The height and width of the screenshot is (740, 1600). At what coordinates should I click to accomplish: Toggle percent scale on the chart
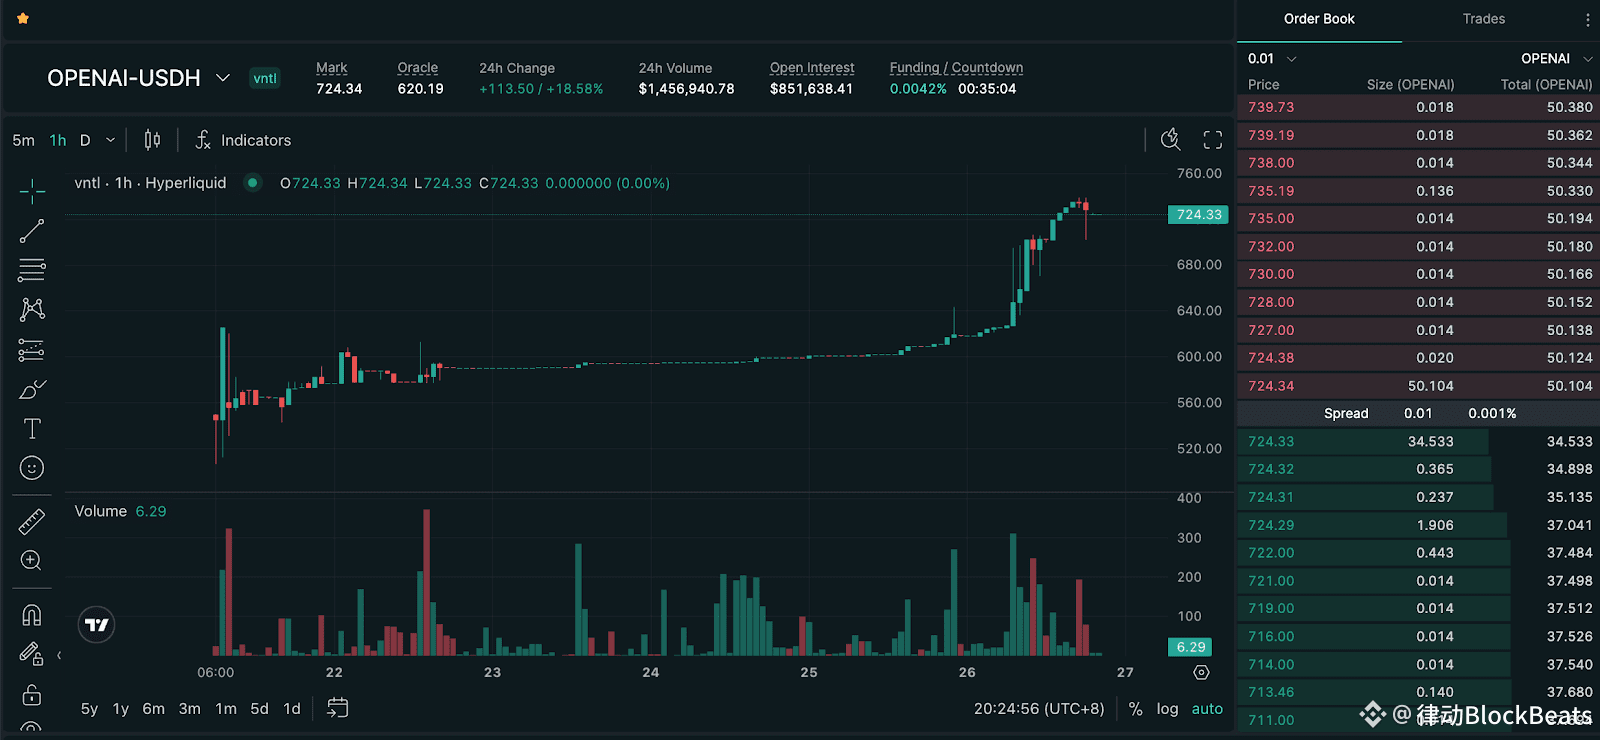point(1135,708)
